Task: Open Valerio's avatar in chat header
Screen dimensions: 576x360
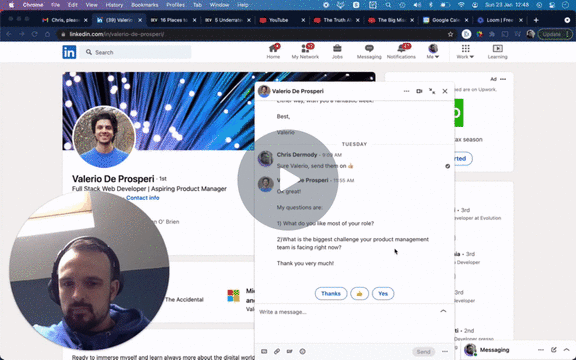Action: tap(264, 91)
